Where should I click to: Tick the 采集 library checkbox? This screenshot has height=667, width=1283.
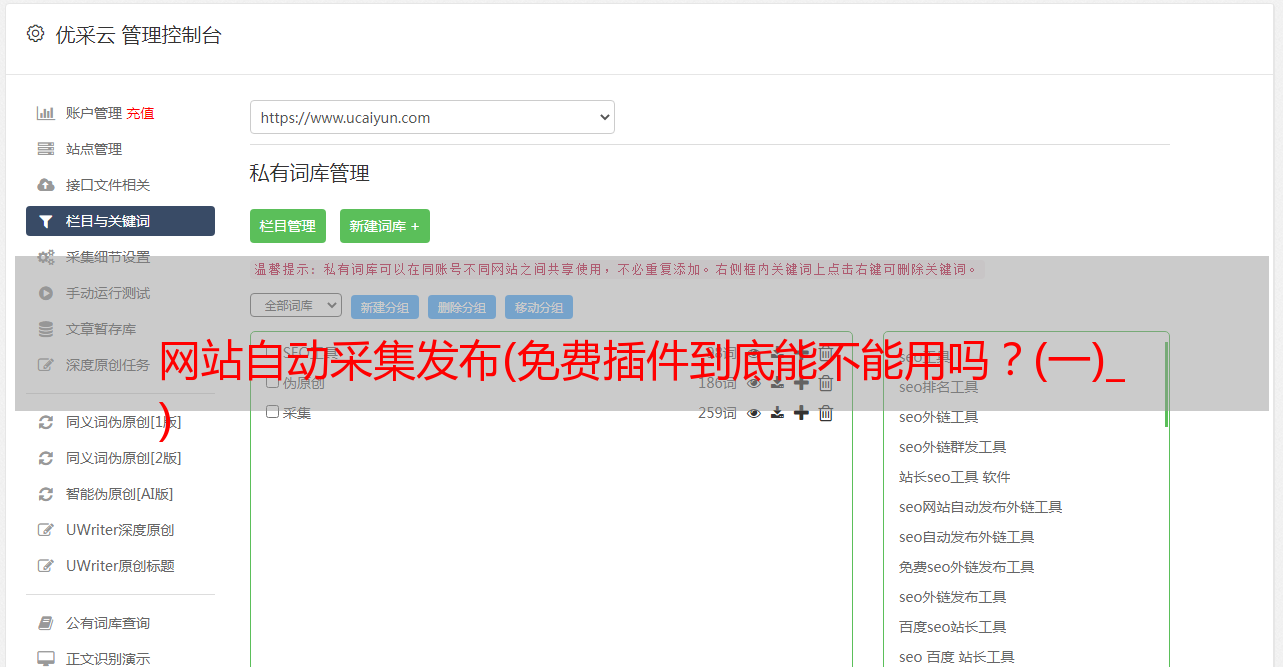[x=272, y=412]
